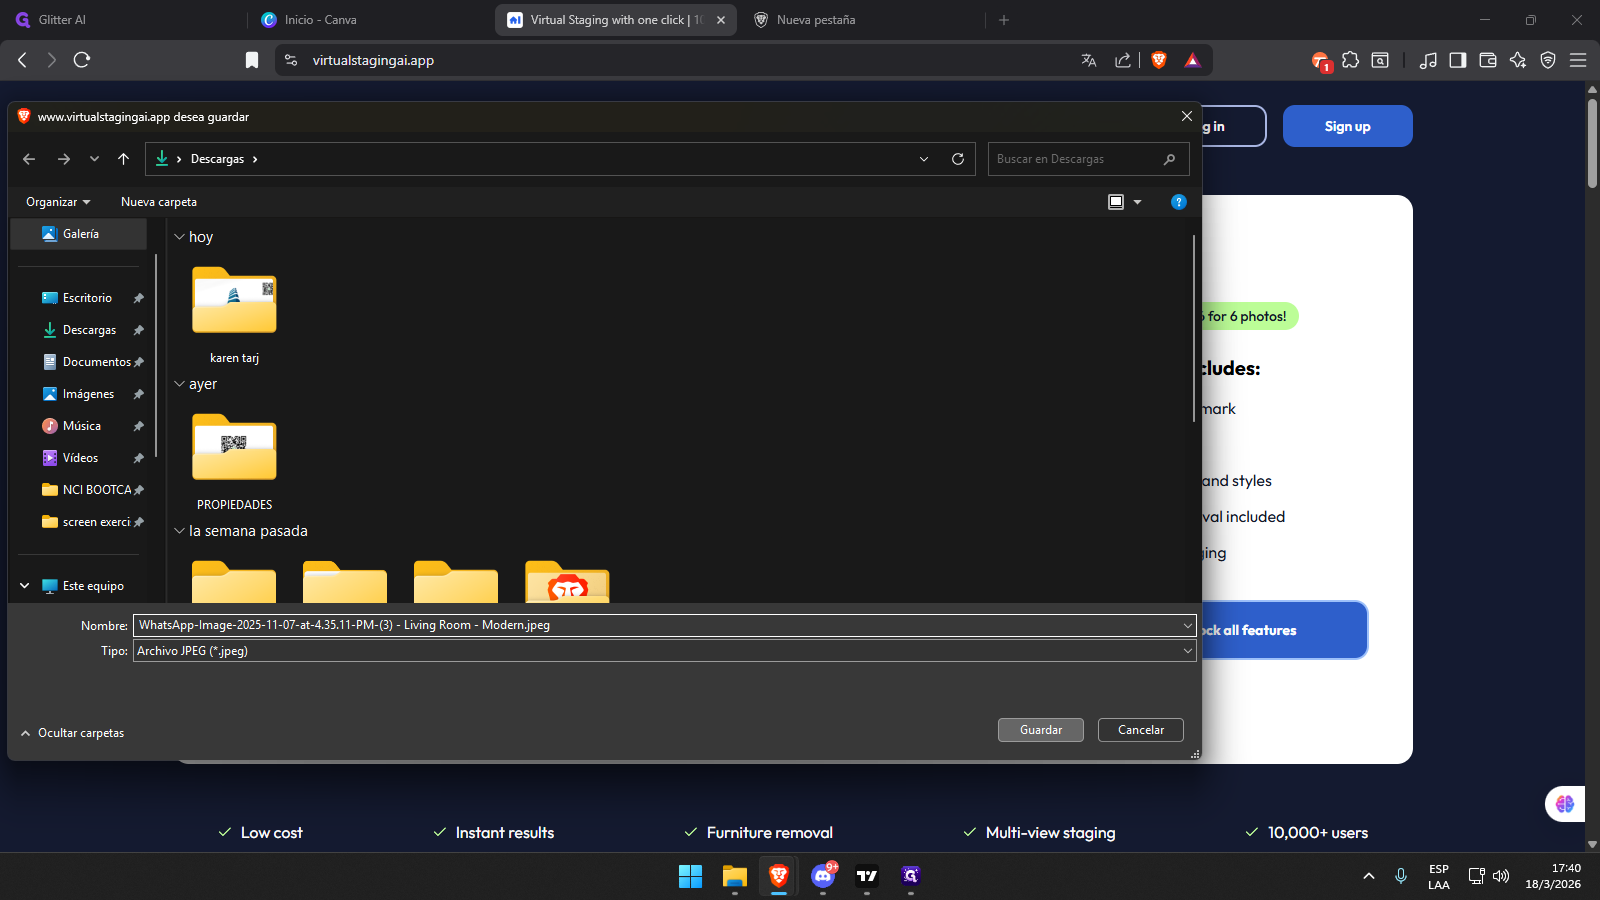Open the save dialog help icon
Screen dimensions: 1600x900
(x=1179, y=202)
